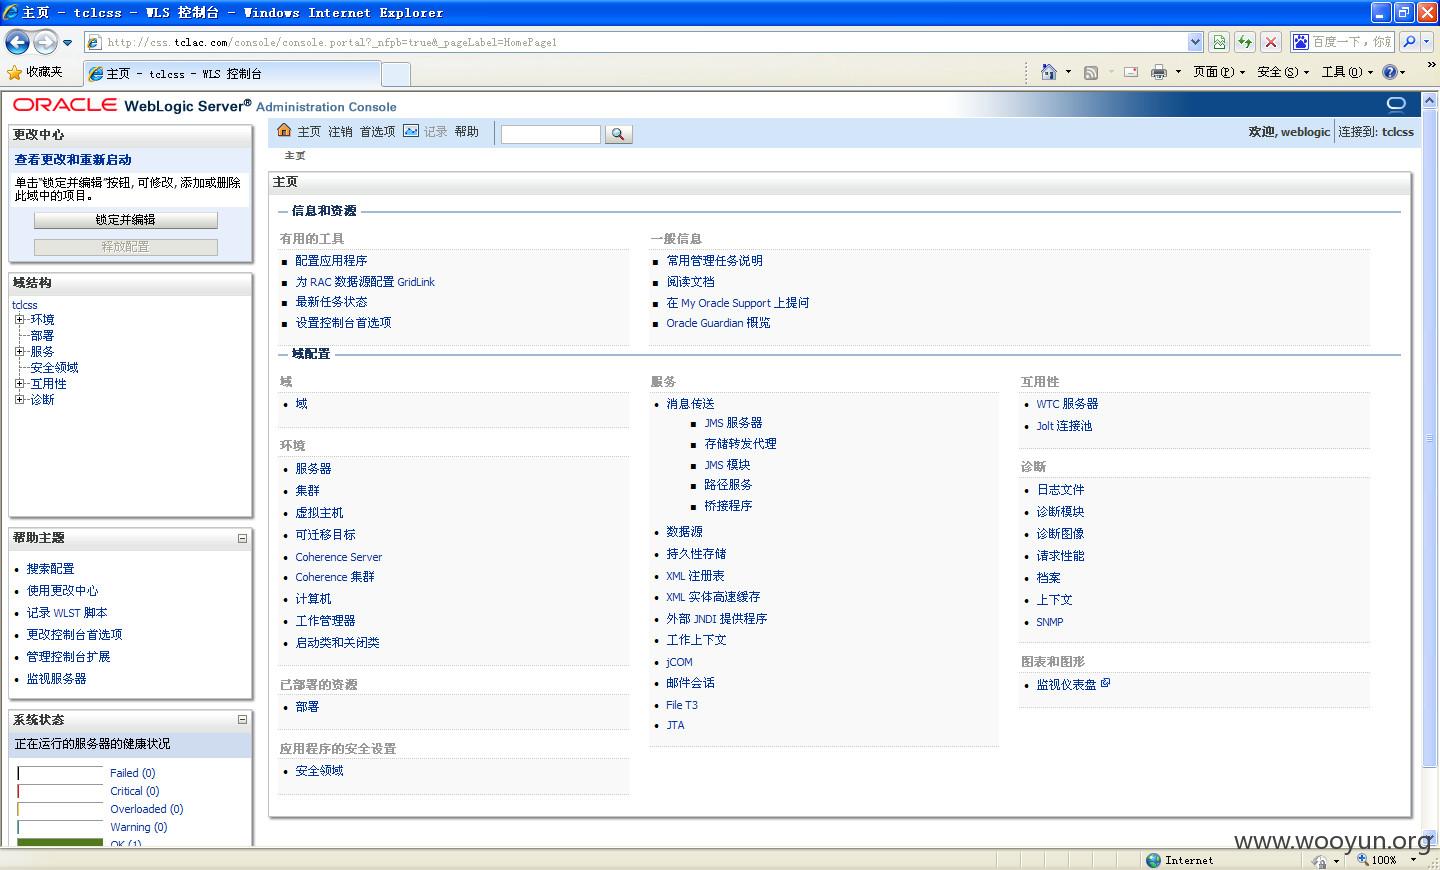Click the Failed (0) status link
The height and width of the screenshot is (870, 1440).
tap(133, 773)
